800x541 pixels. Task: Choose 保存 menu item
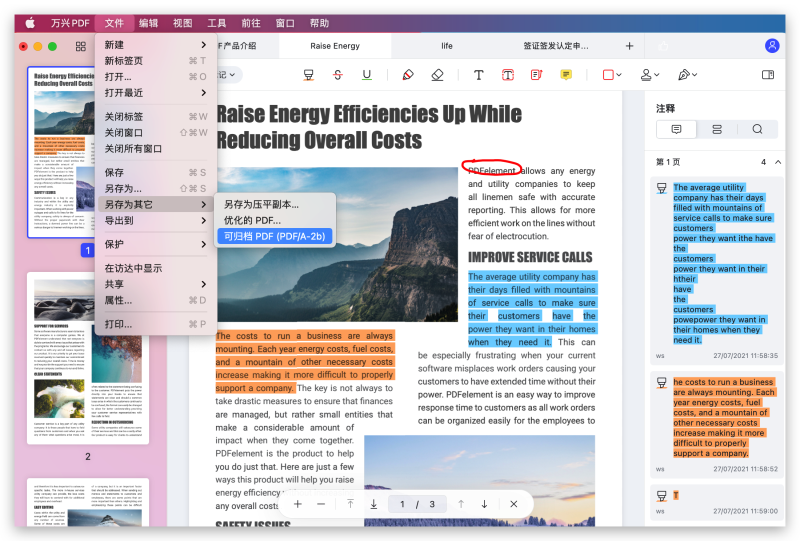click(156, 173)
